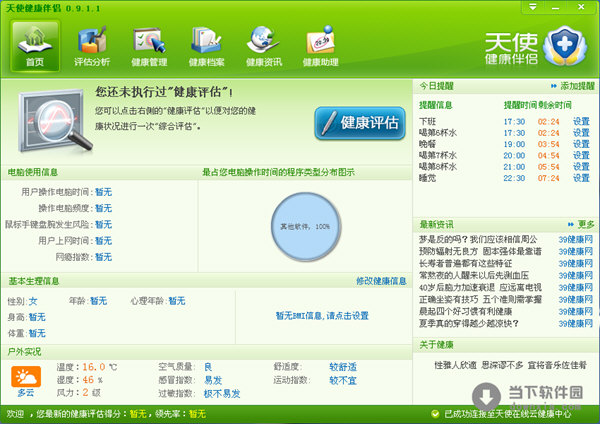
Task: Open news 长寿者普遍都有这些特征
Action: (465, 263)
